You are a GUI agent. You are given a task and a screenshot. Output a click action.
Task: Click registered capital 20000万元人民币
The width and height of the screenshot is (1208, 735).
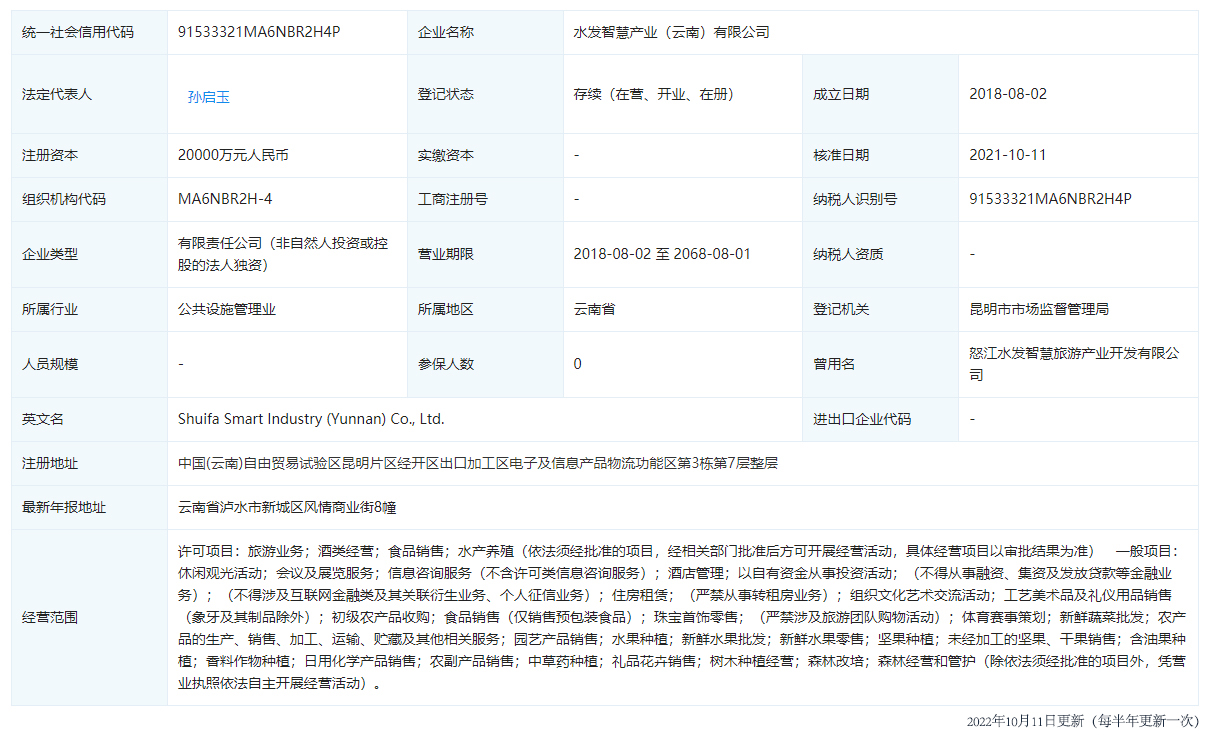(x=233, y=155)
